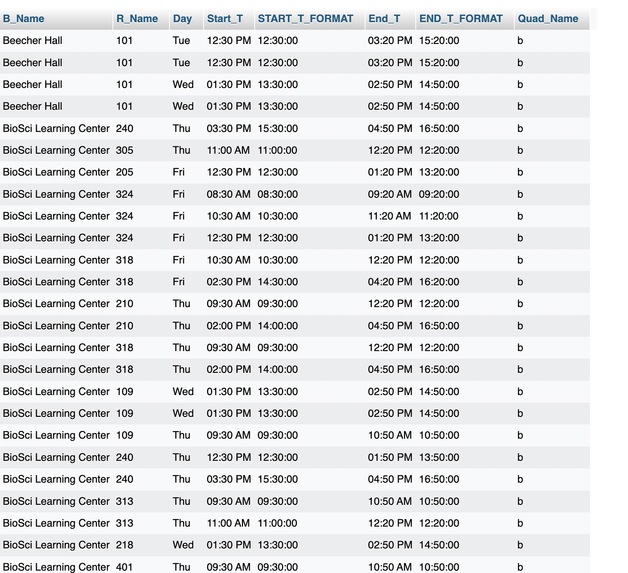Sort results by the Start_T header
The image size is (628, 573).
225,19
